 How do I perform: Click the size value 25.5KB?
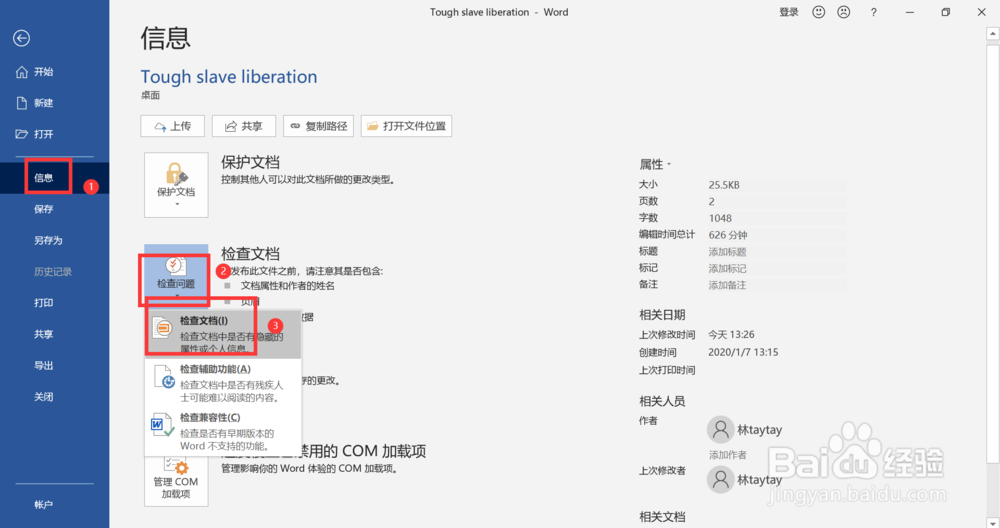724,185
